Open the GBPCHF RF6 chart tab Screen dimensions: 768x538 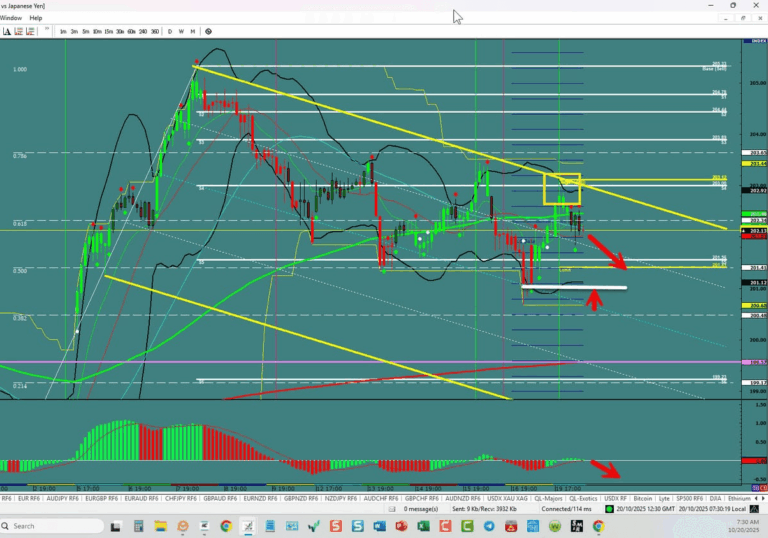tap(422, 498)
